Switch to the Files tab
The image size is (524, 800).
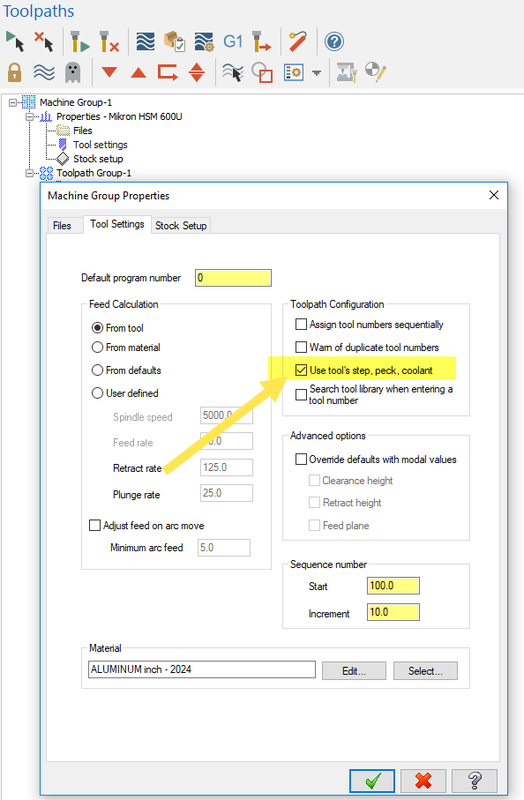pos(62,226)
